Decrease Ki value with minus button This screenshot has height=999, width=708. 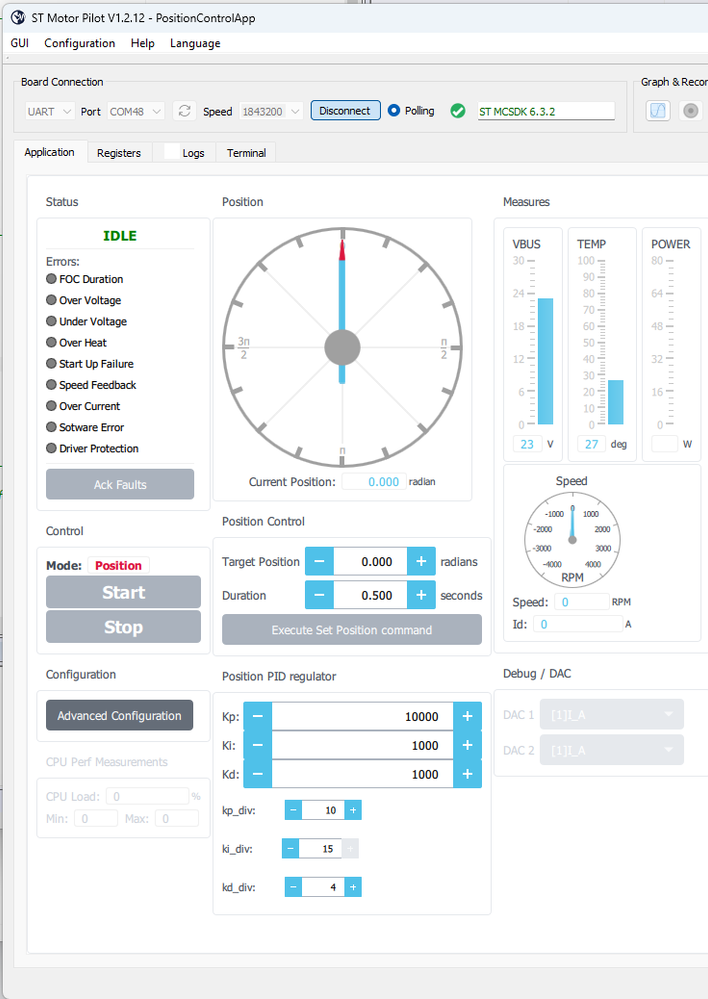[257, 745]
